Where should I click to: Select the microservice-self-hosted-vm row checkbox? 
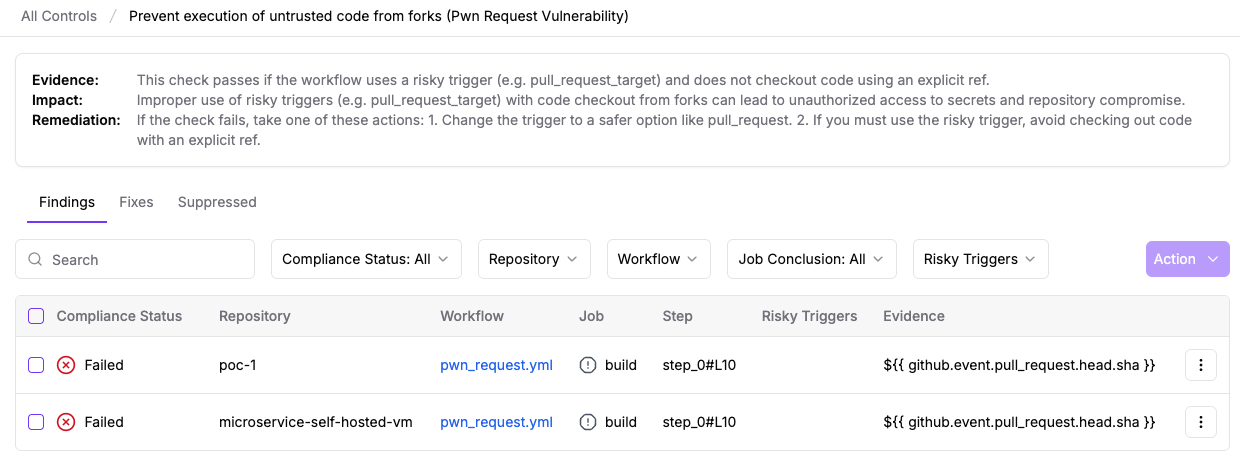(x=36, y=422)
